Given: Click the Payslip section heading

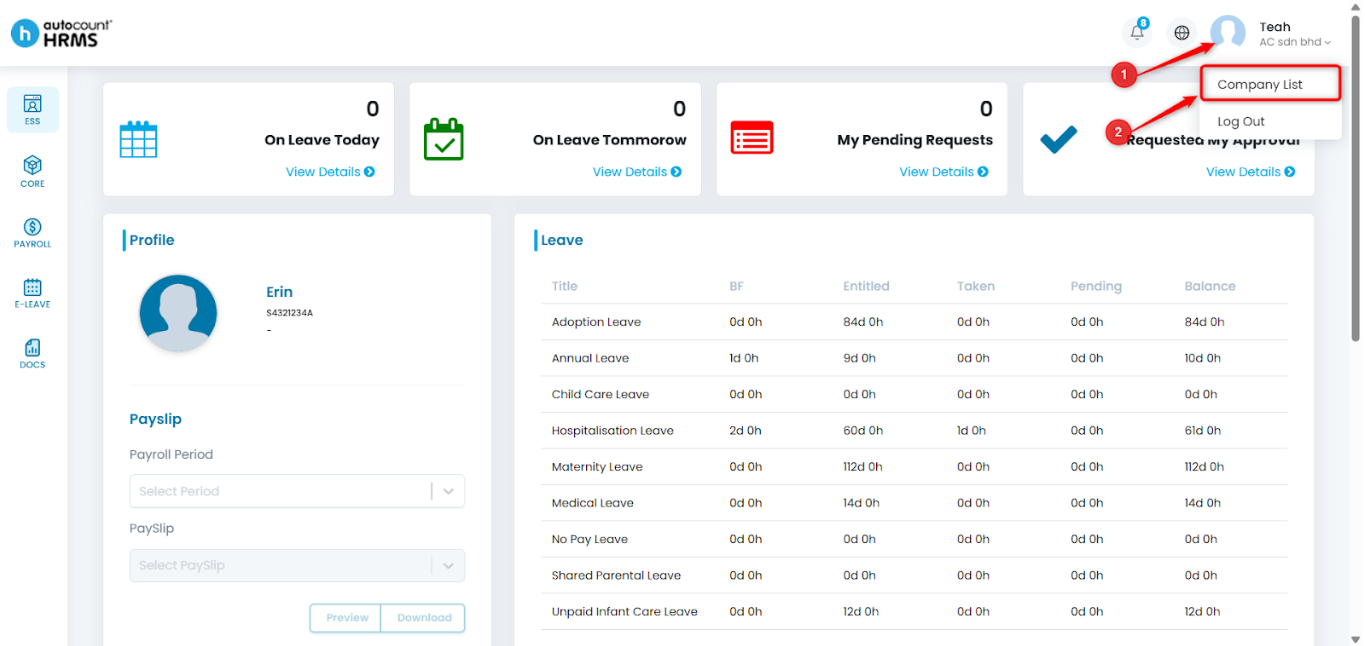Looking at the screenshot, I should [155, 419].
